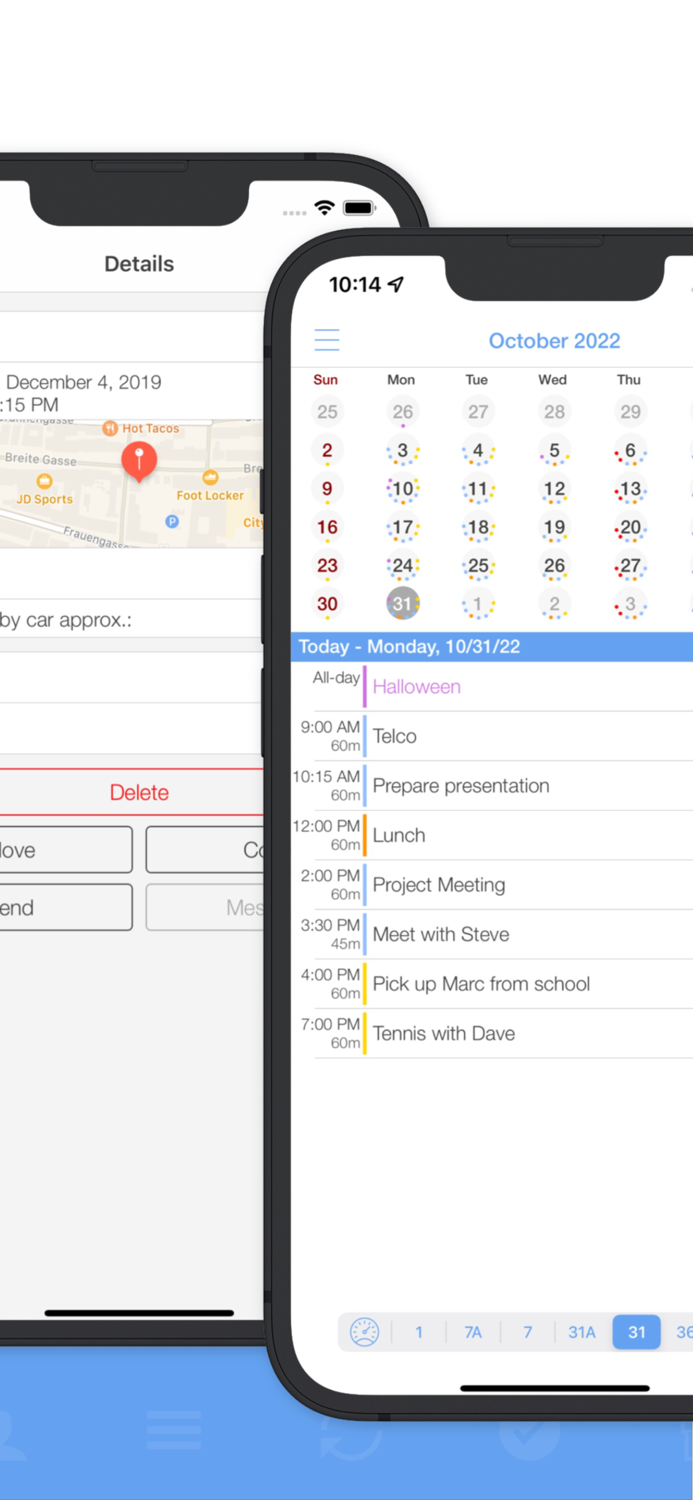Open the Halloween all-day event
Viewport: 693px width, 1500px height.
click(x=493, y=687)
